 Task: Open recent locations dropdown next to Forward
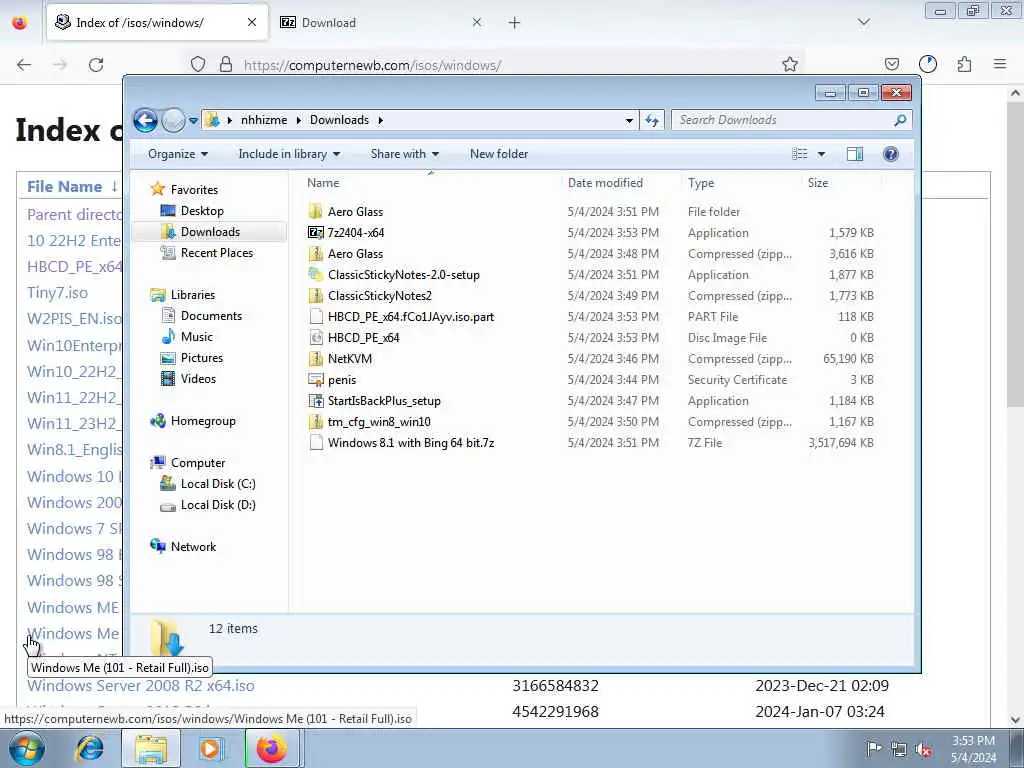coord(193,121)
